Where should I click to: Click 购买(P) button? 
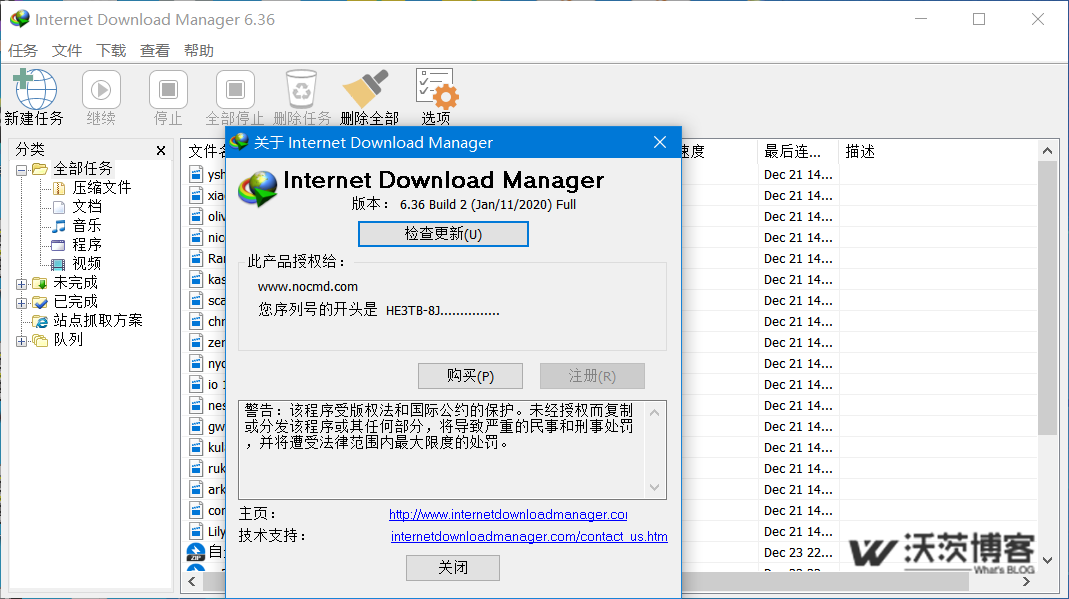tap(470, 375)
